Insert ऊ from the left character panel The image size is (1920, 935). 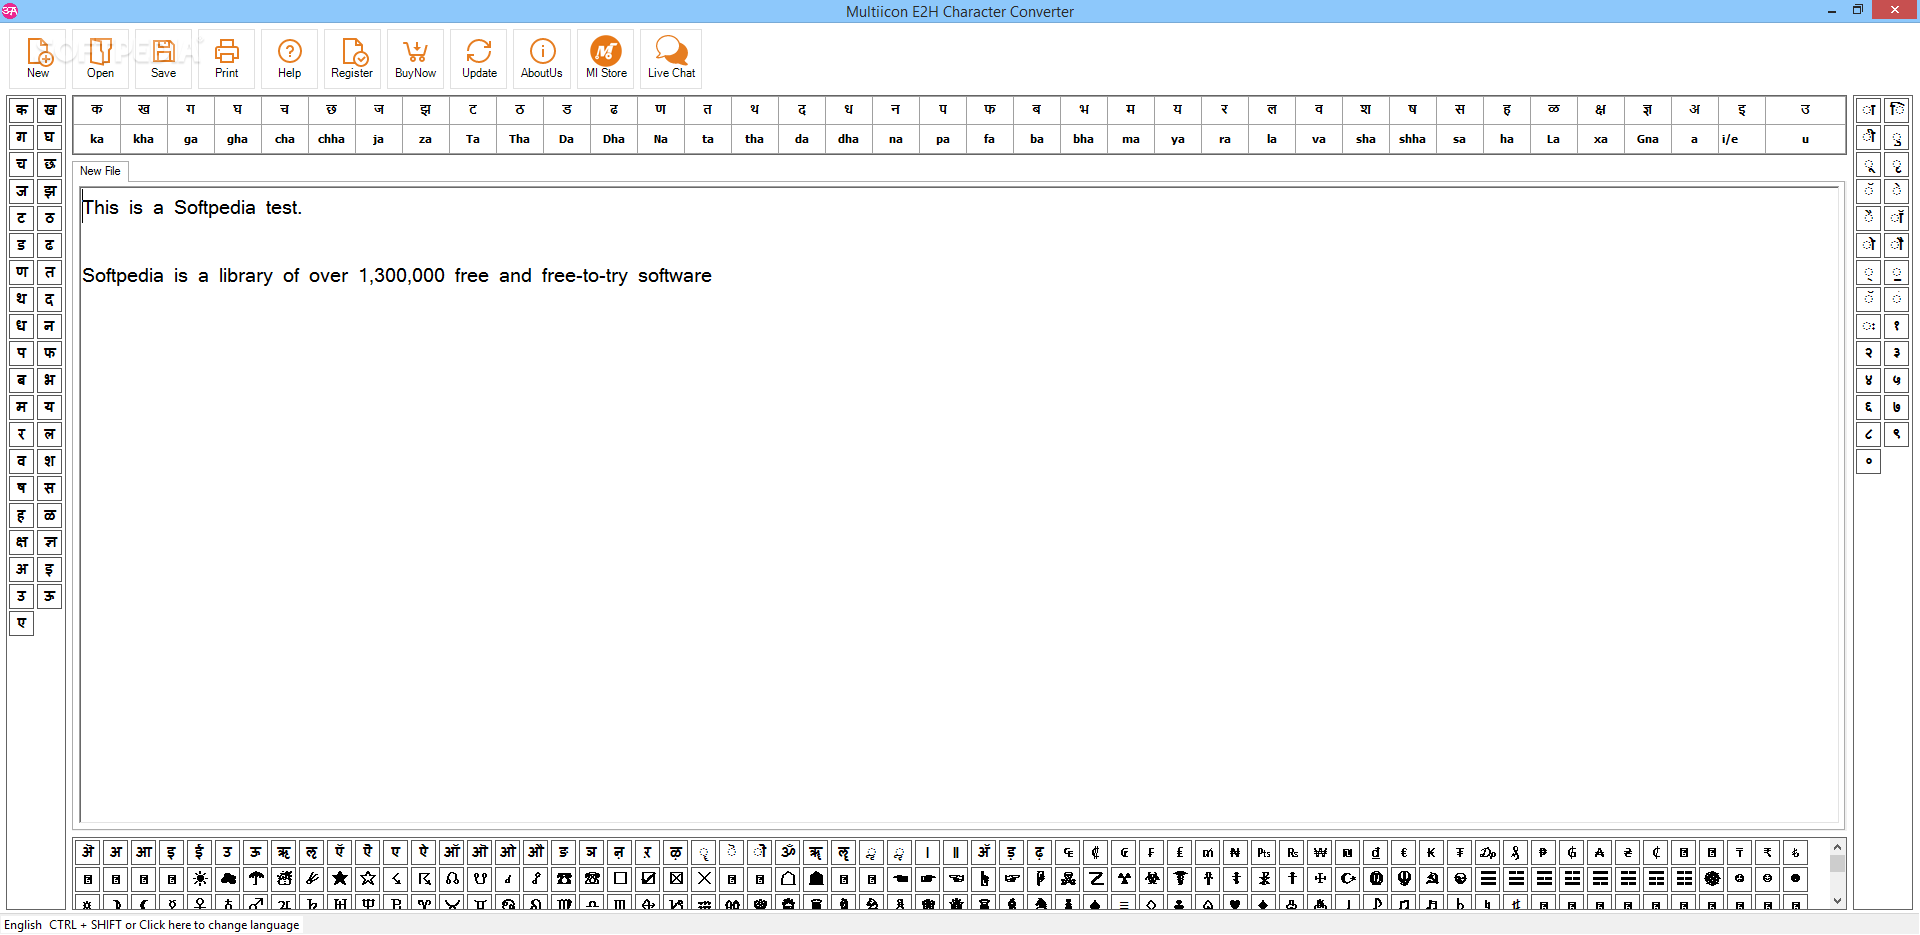[50, 596]
